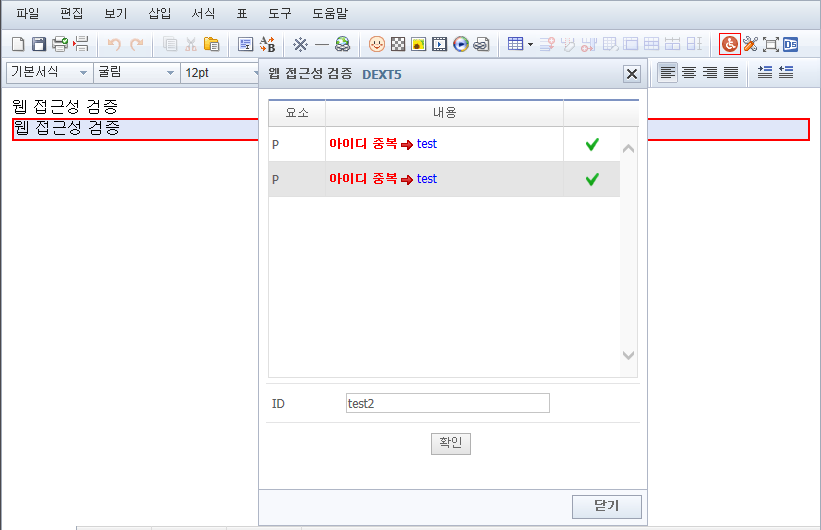
Task: Open the special character asterisk icon
Action: click(300, 44)
